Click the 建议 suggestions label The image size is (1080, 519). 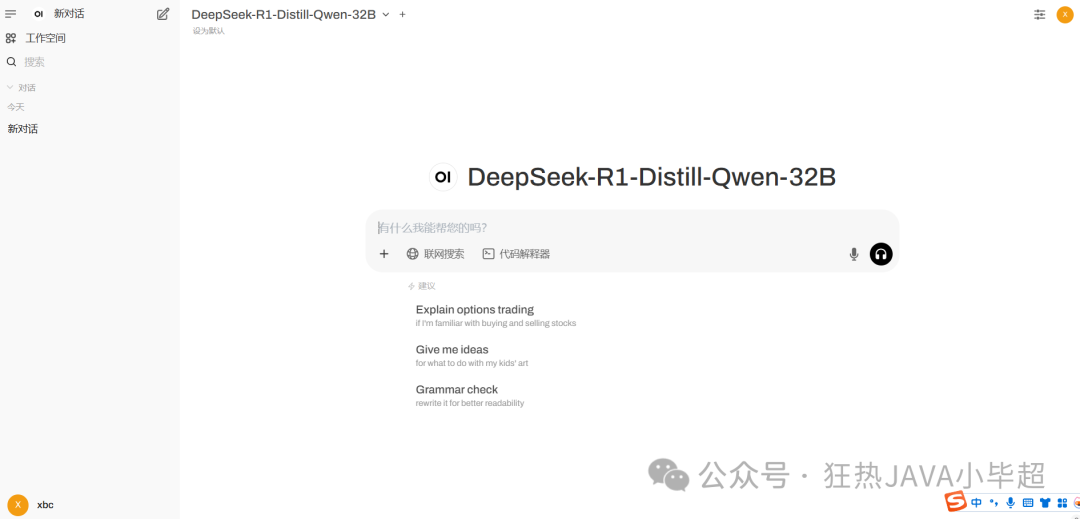point(422,286)
